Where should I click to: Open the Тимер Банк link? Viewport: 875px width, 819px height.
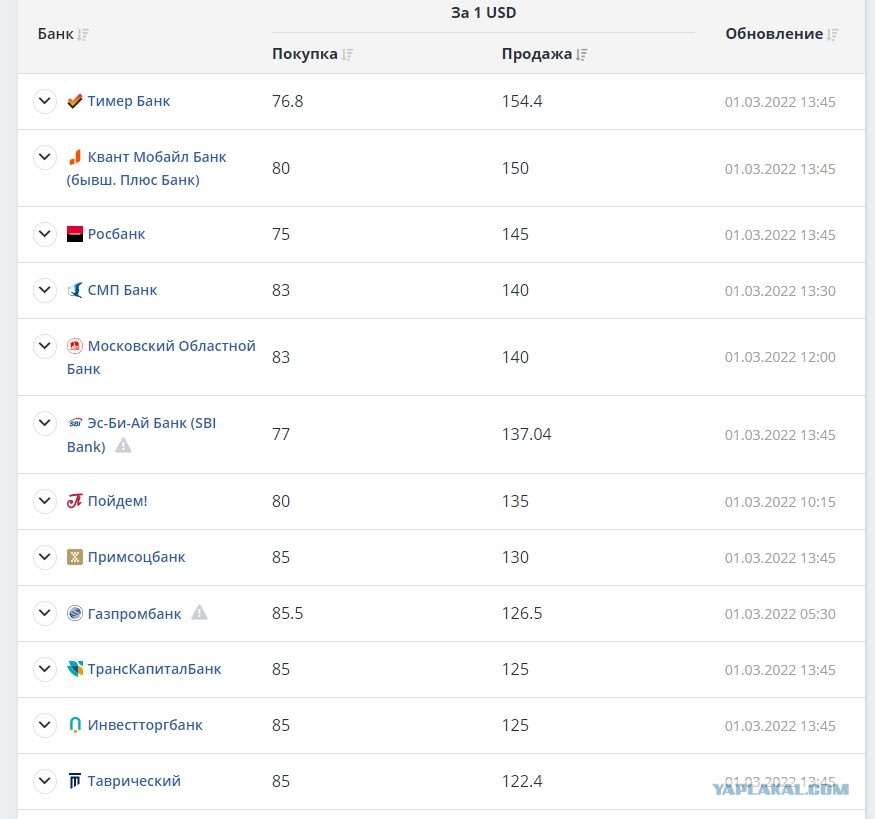pos(129,101)
